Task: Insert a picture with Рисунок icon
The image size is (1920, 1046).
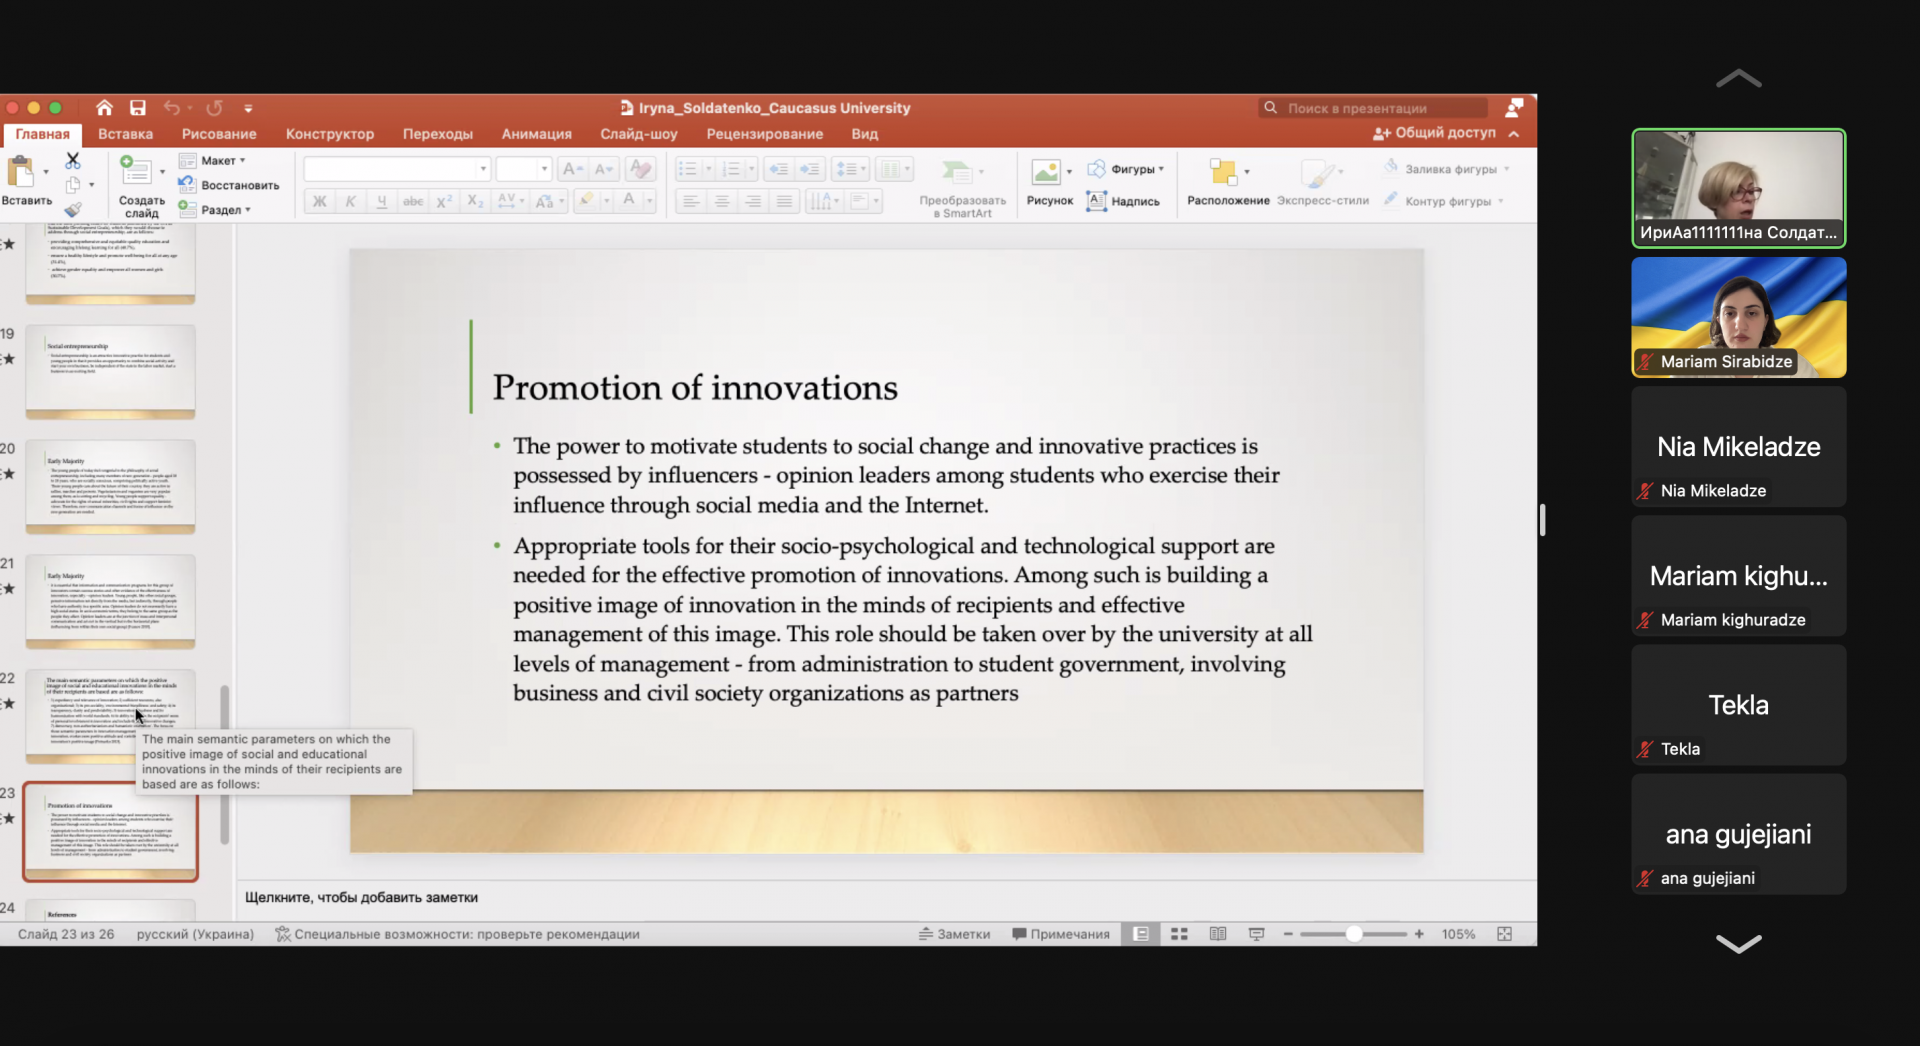Action: 1045,173
